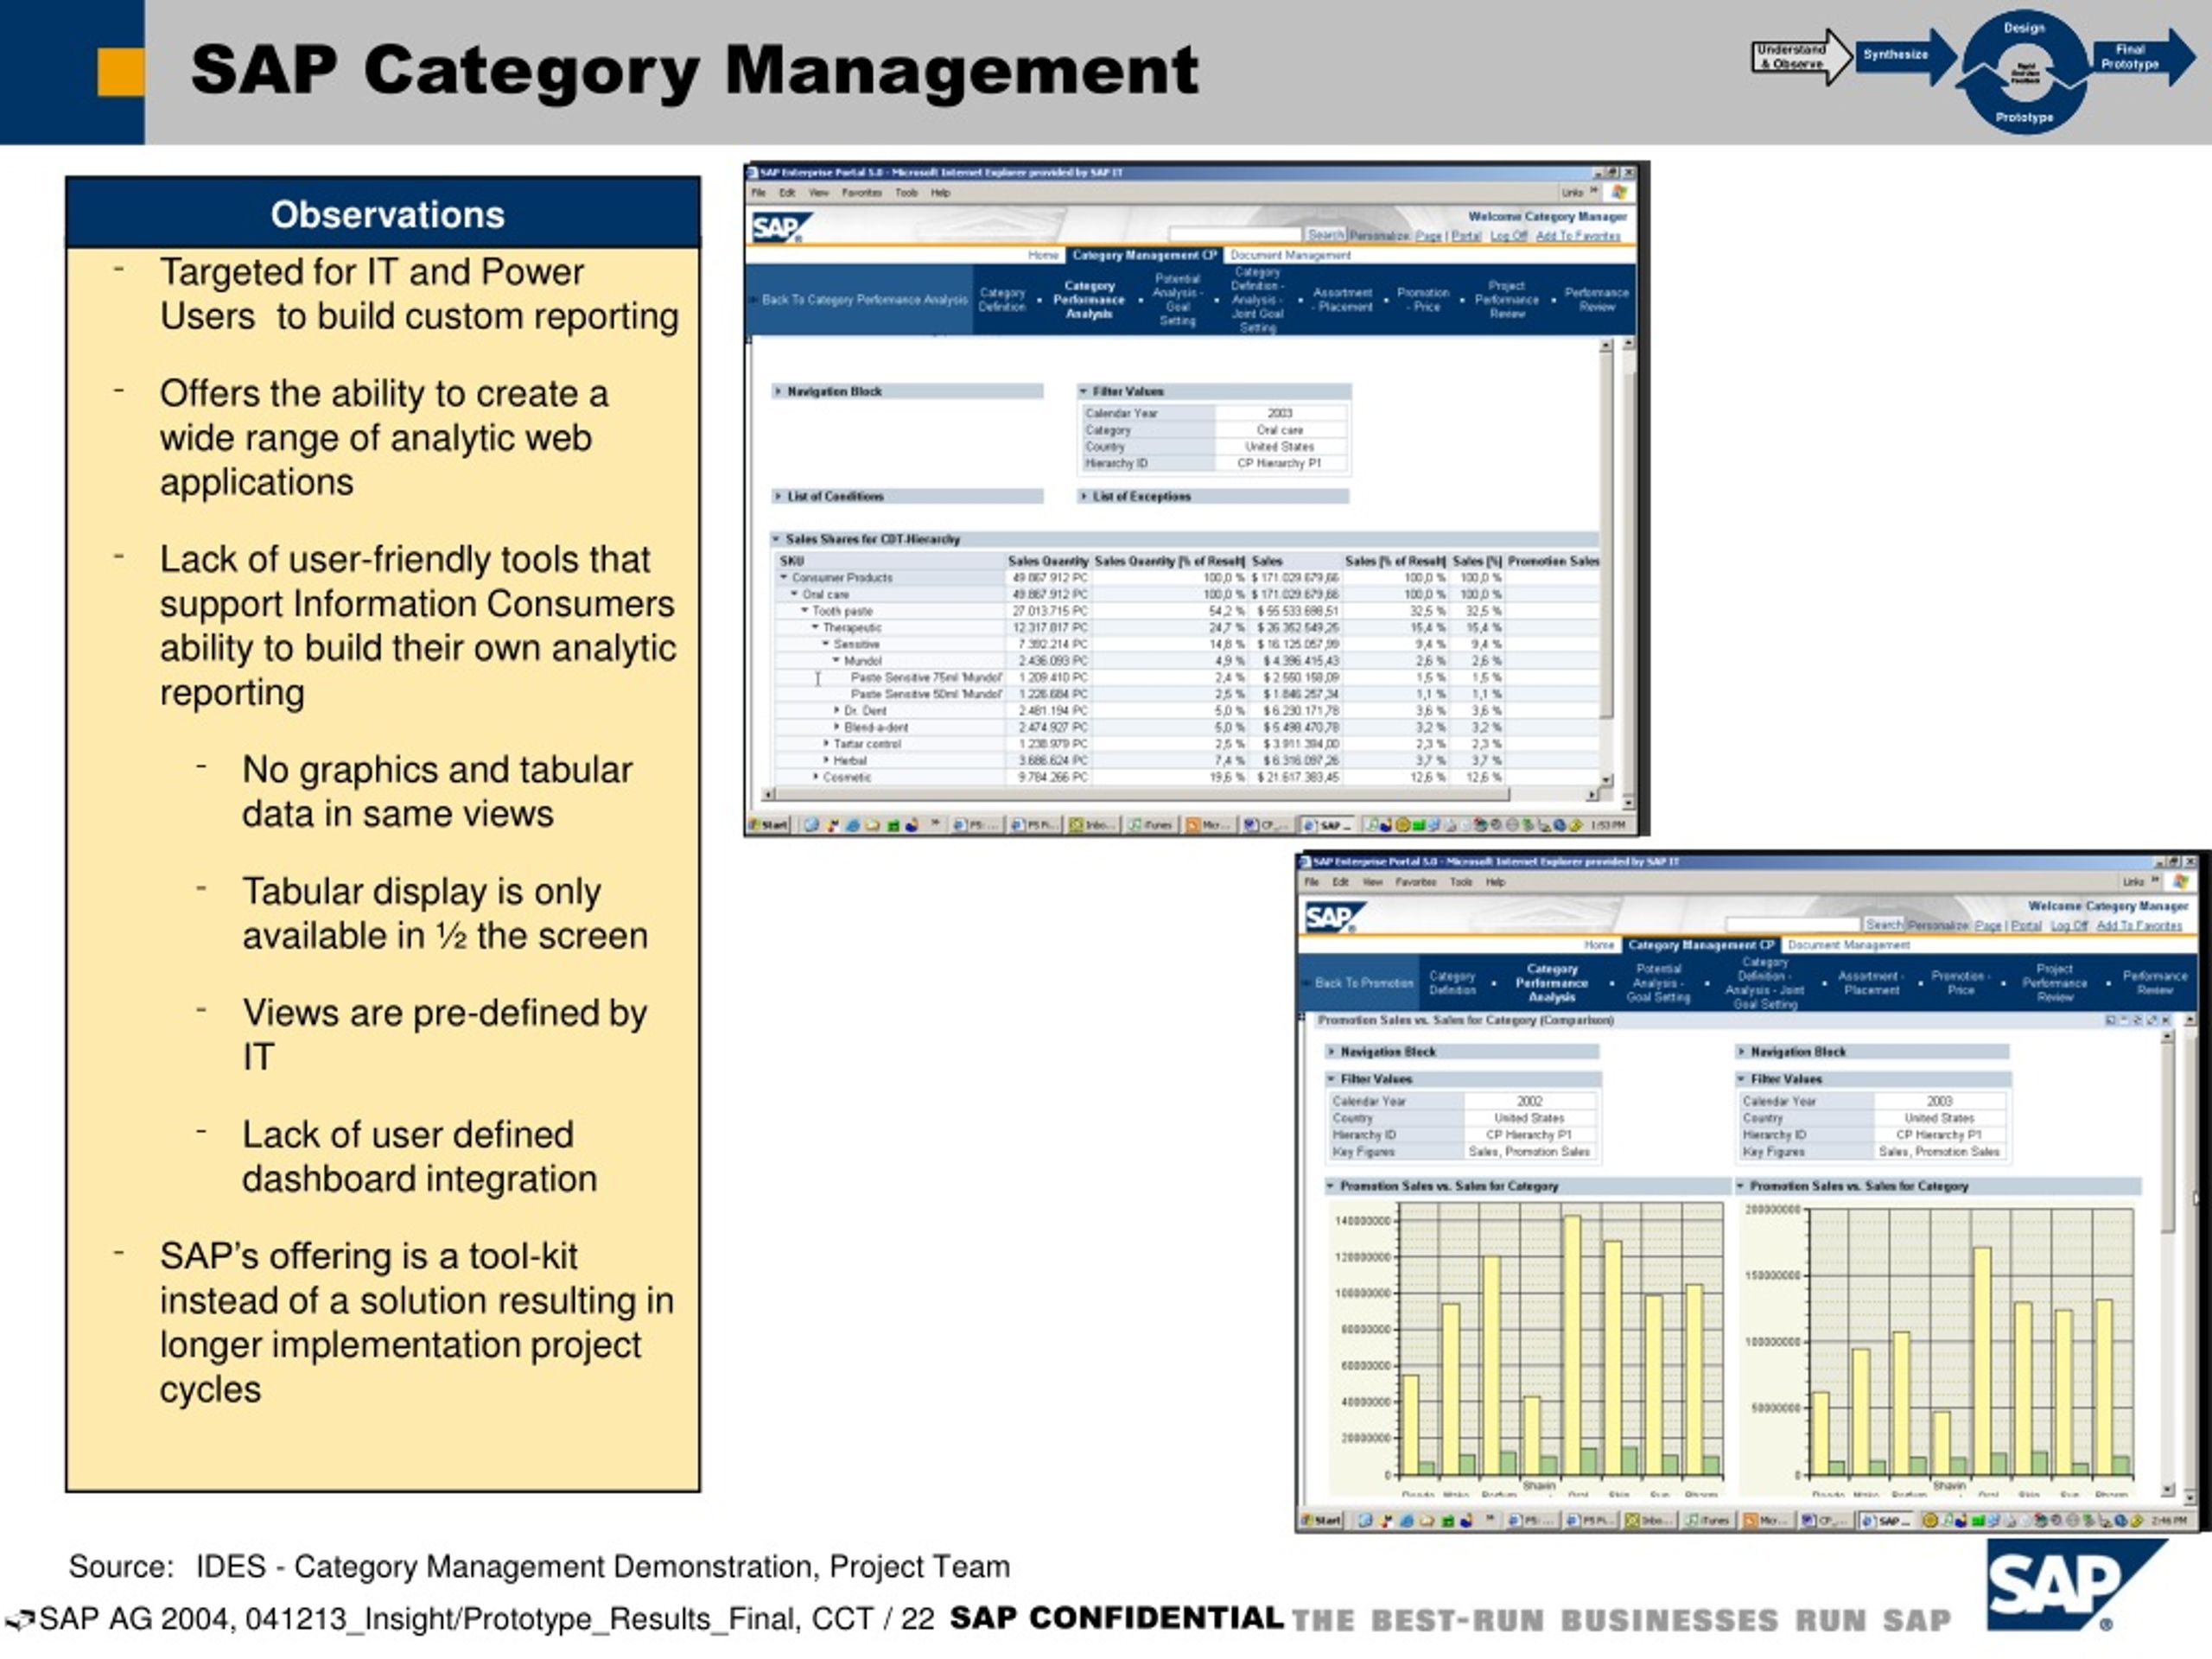Expand the Navigation Block above the 2003 filters in chart window
Viewport: 2212px width, 1659px height.
pyautogui.click(x=1741, y=1051)
